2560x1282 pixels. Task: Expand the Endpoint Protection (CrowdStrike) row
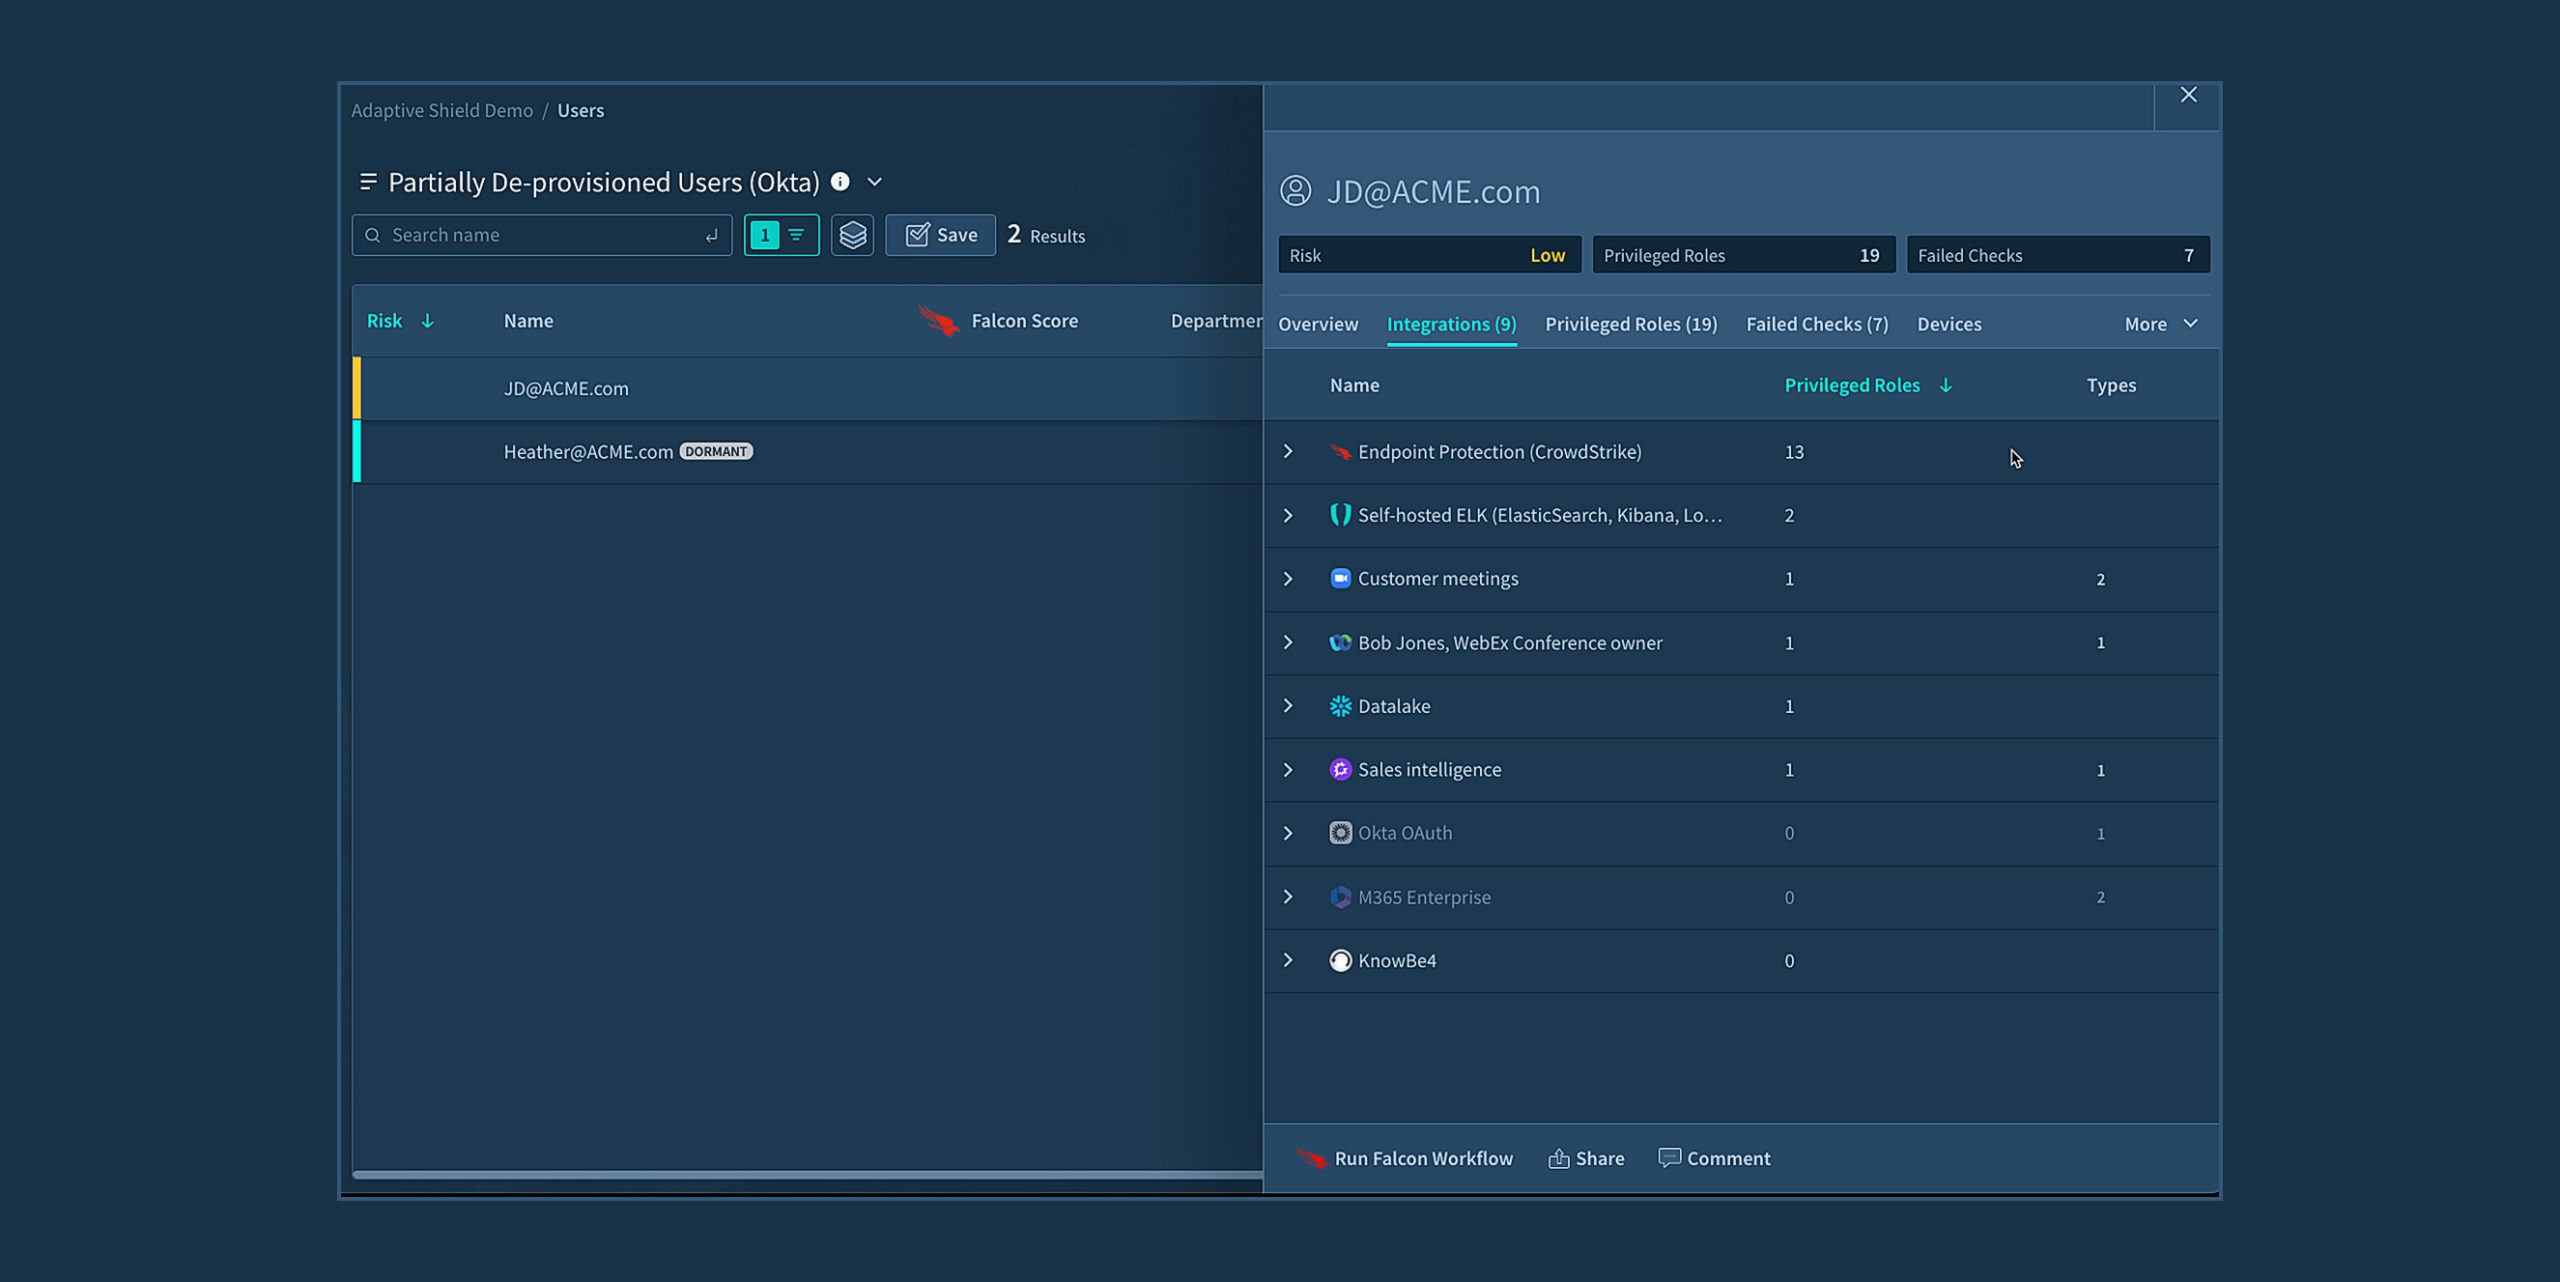[1288, 452]
